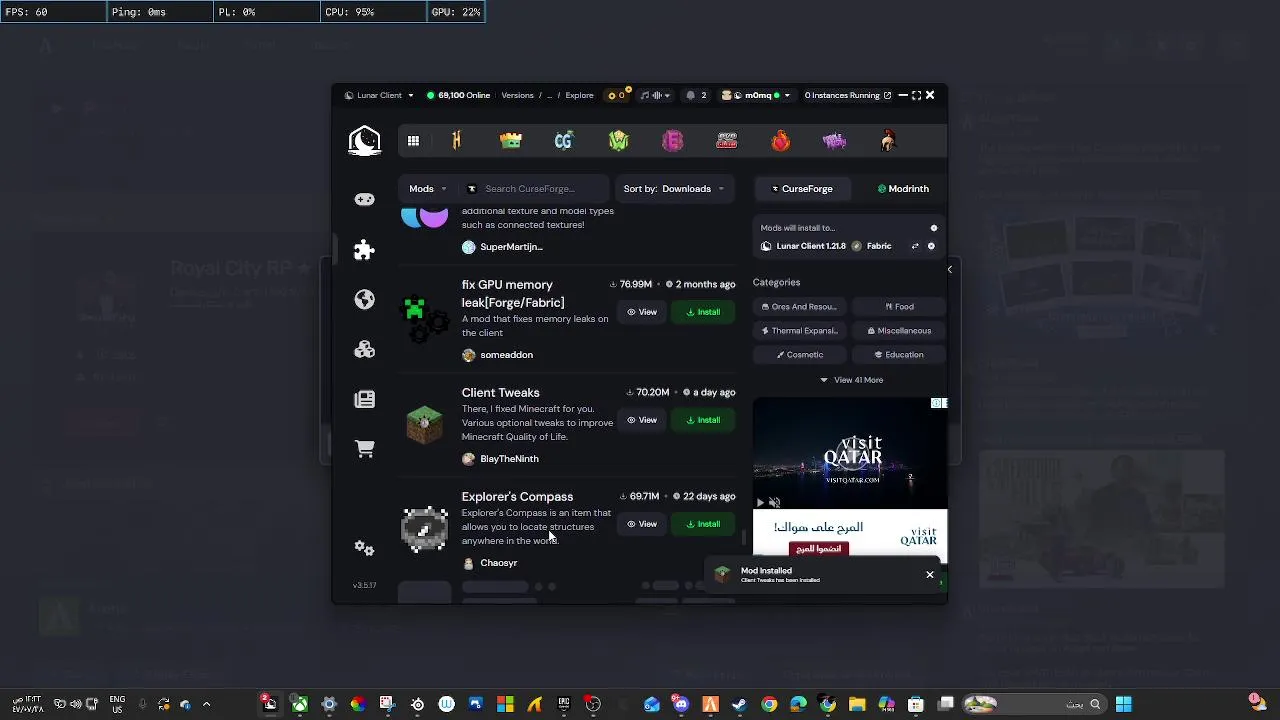The height and width of the screenshot is (720, 1280).
Task: Collapse the right side panel chevron
Action: 949,269
